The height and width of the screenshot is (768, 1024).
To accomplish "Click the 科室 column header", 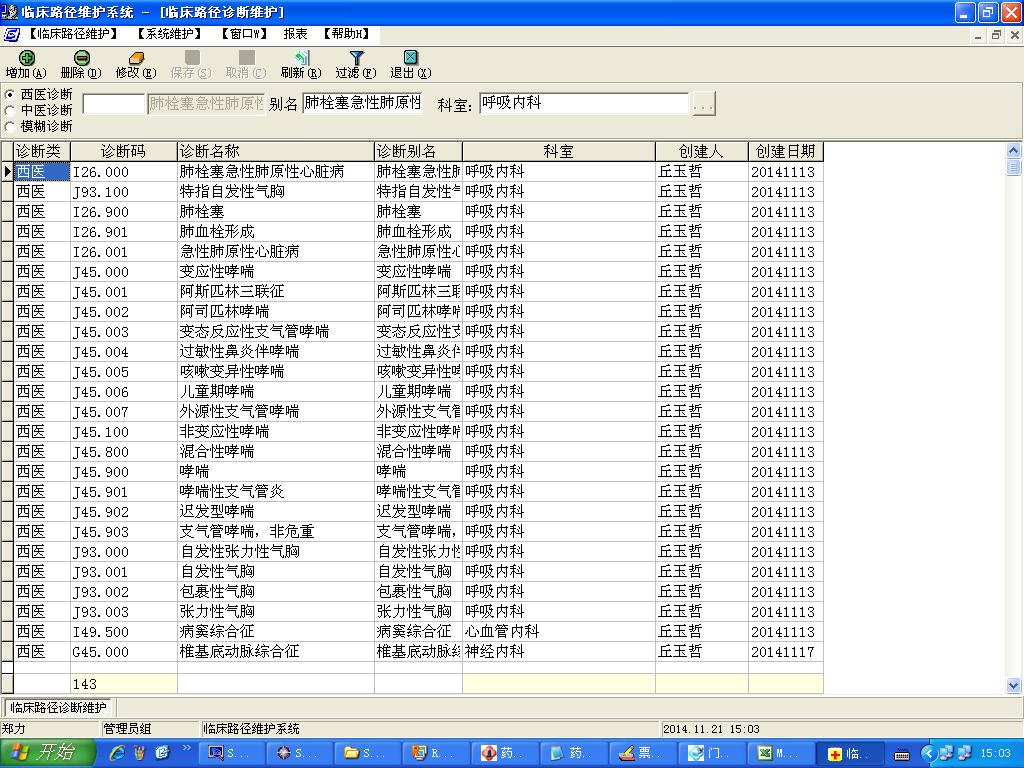I will (558, 151).
